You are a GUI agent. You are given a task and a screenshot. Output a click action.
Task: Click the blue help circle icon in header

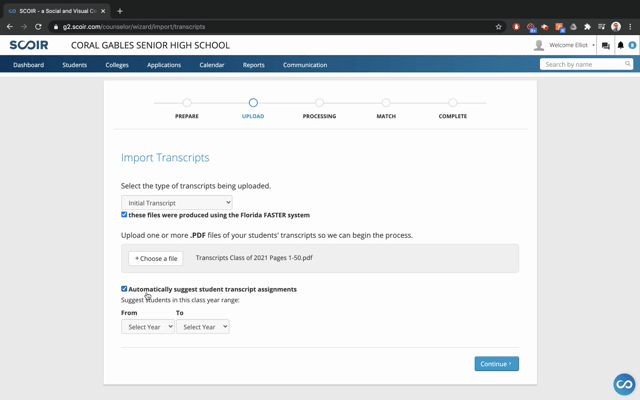[x=632, y=45]
